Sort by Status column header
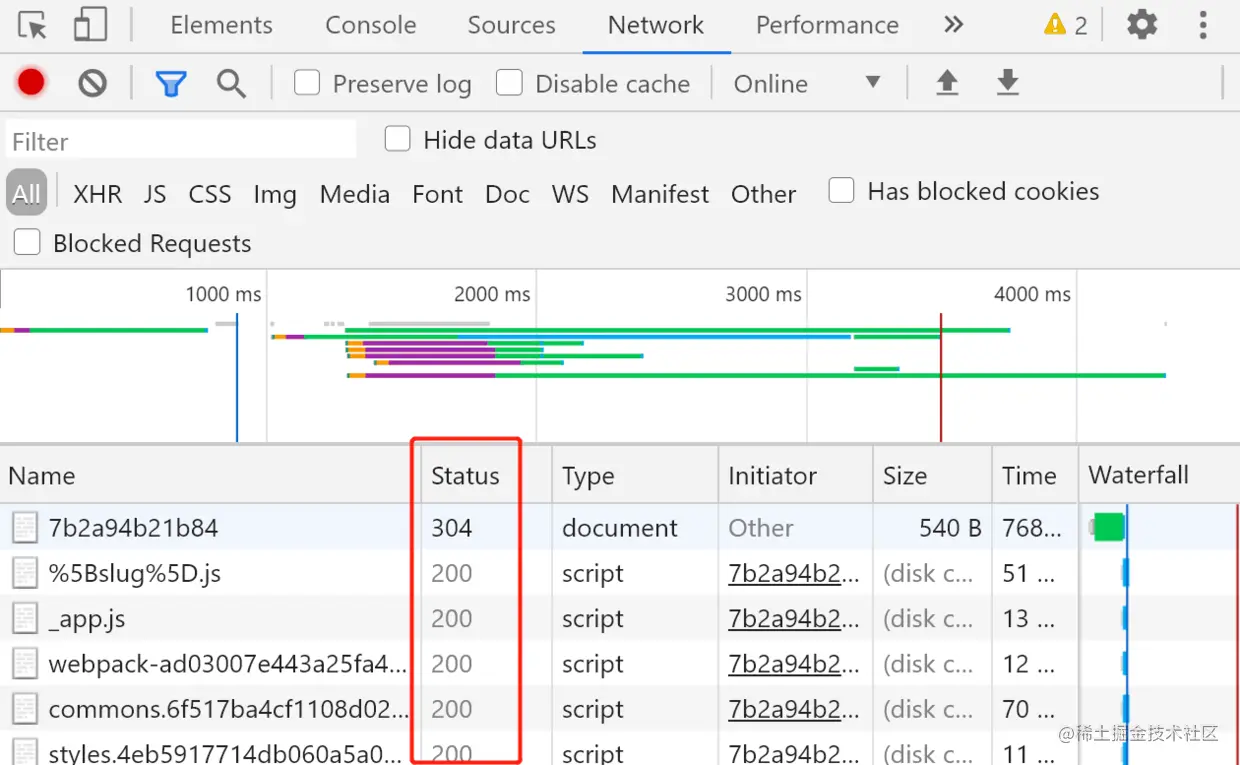This screenshot has height=765, width=1240. (486, 476)
